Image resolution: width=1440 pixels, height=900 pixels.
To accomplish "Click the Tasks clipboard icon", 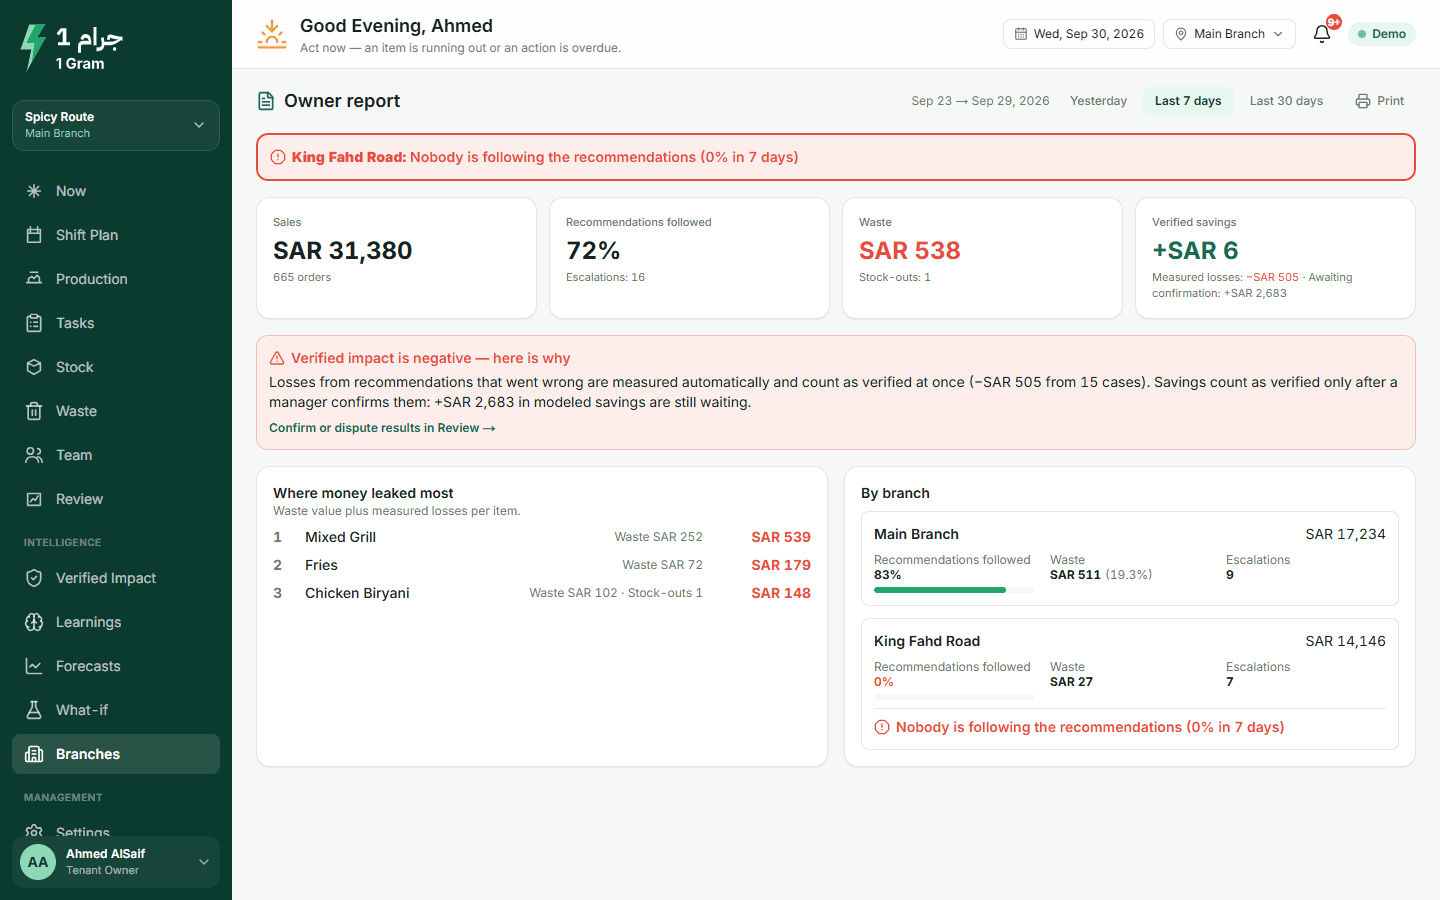I will pos(34,323).
